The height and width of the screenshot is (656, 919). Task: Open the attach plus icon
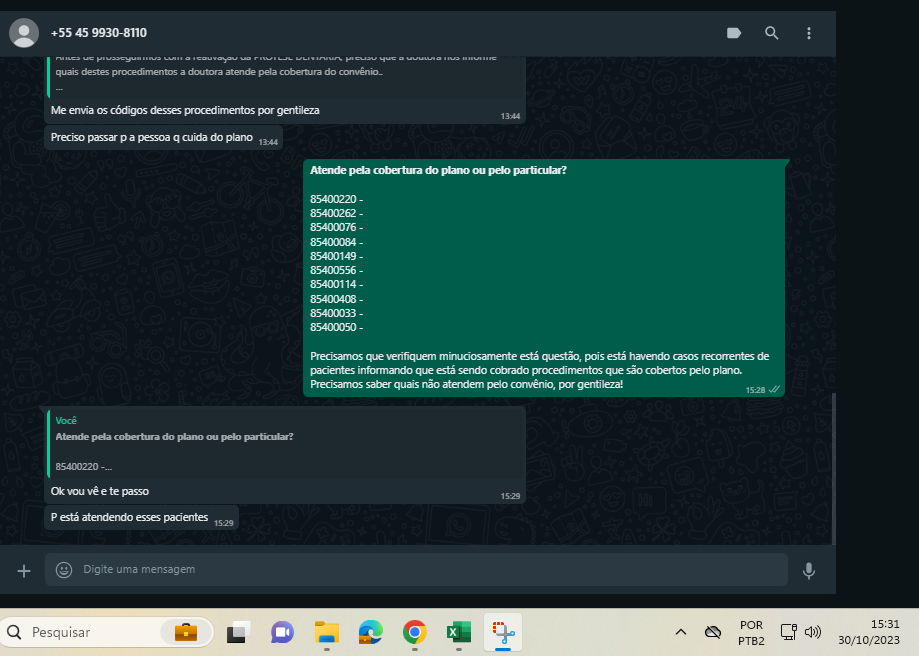tap(24, 570)
